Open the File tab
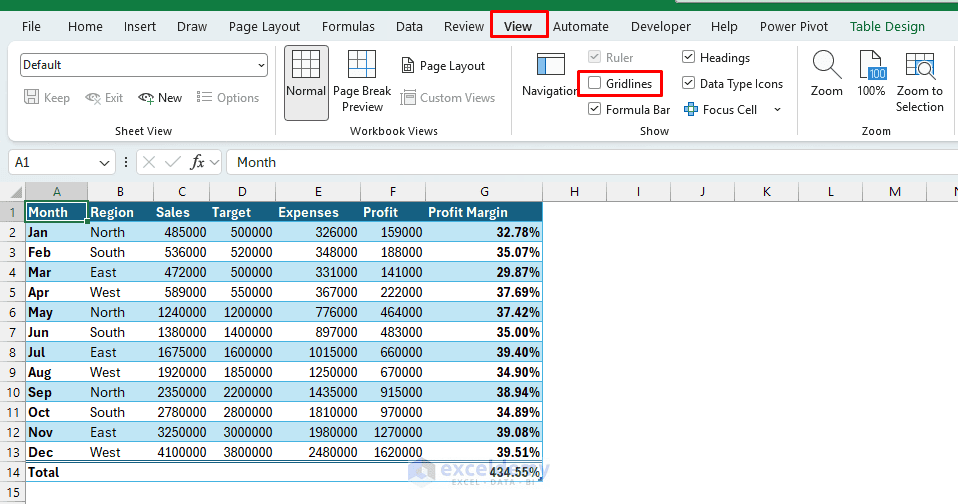Viewport: 958px width, 504px height. coord(31,26)
